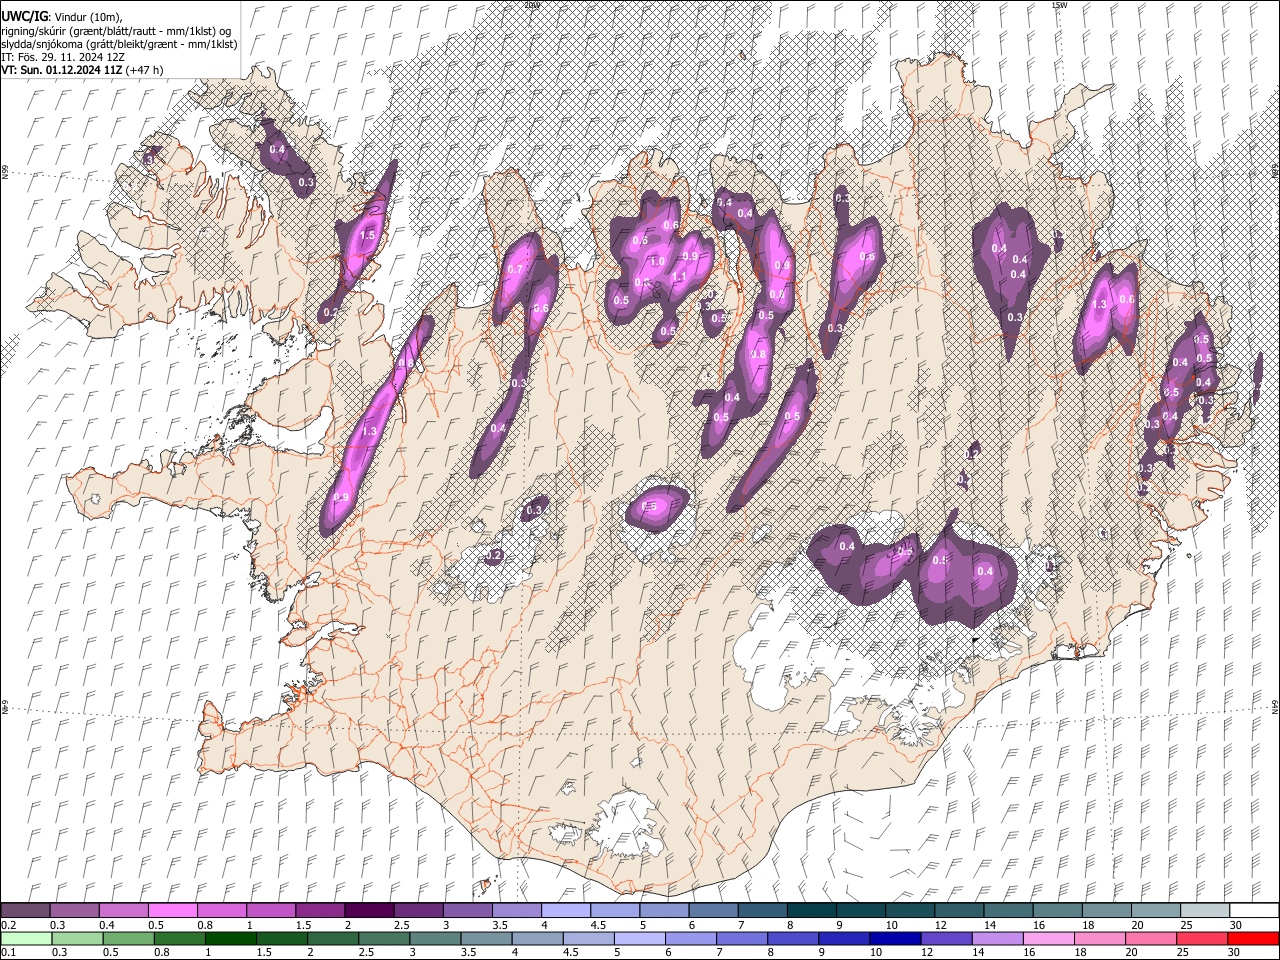The width and height of the screenshot is (1280, 960).
Task: Click the 'Vindur (10m)' header text
Action: 86,17
